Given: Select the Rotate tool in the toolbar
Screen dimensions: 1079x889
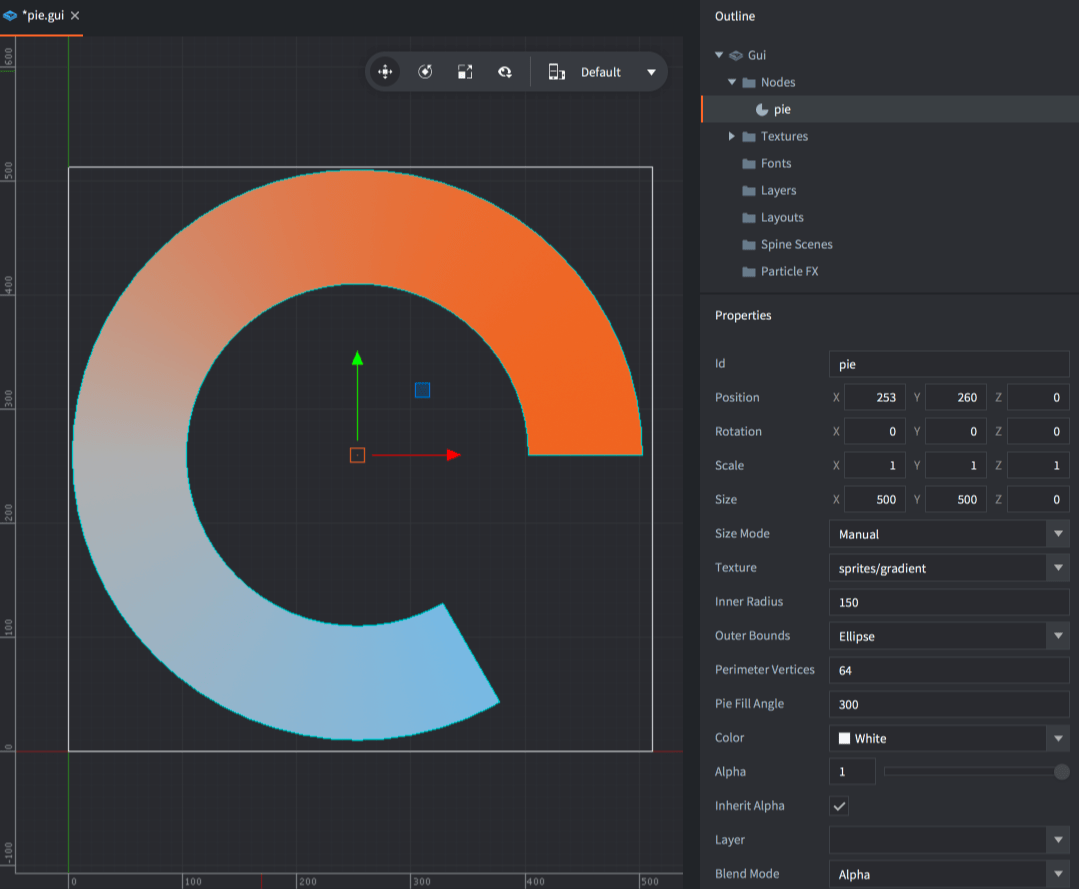Looking at the screenshot, I should pyautogui.click(x=425, y=72).
